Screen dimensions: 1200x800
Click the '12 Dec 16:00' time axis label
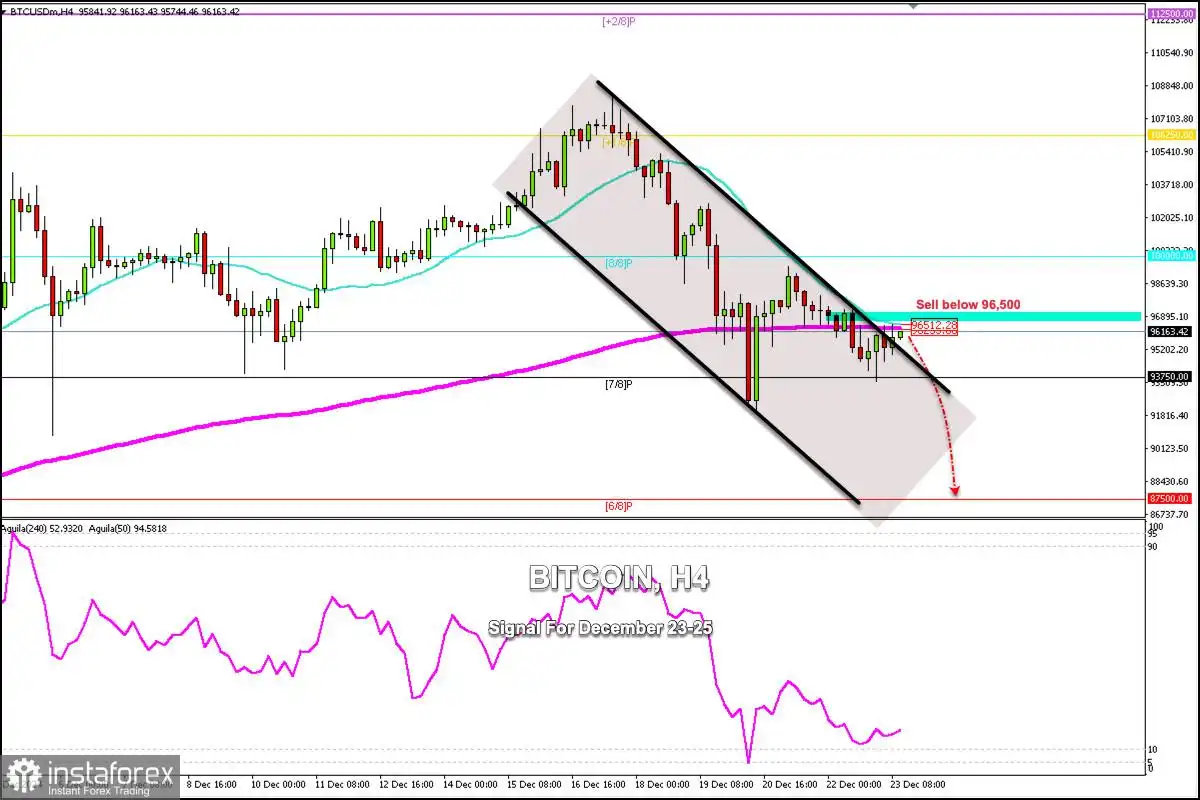tap(408, 784)
